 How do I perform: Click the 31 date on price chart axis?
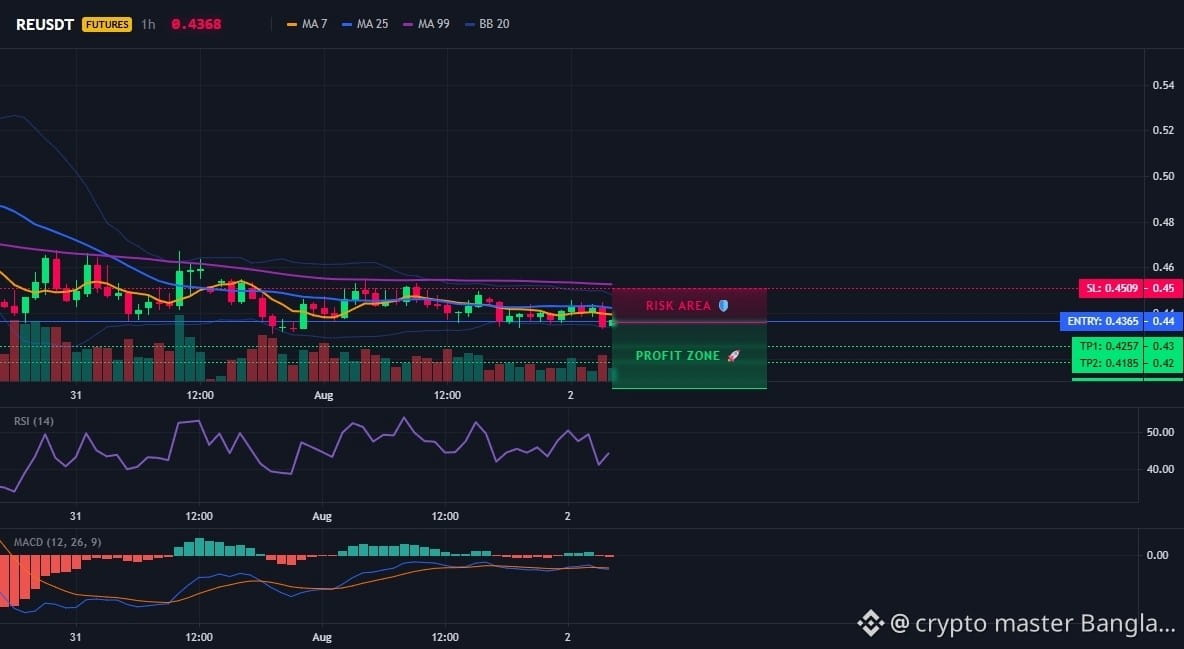tap(76, 395)
